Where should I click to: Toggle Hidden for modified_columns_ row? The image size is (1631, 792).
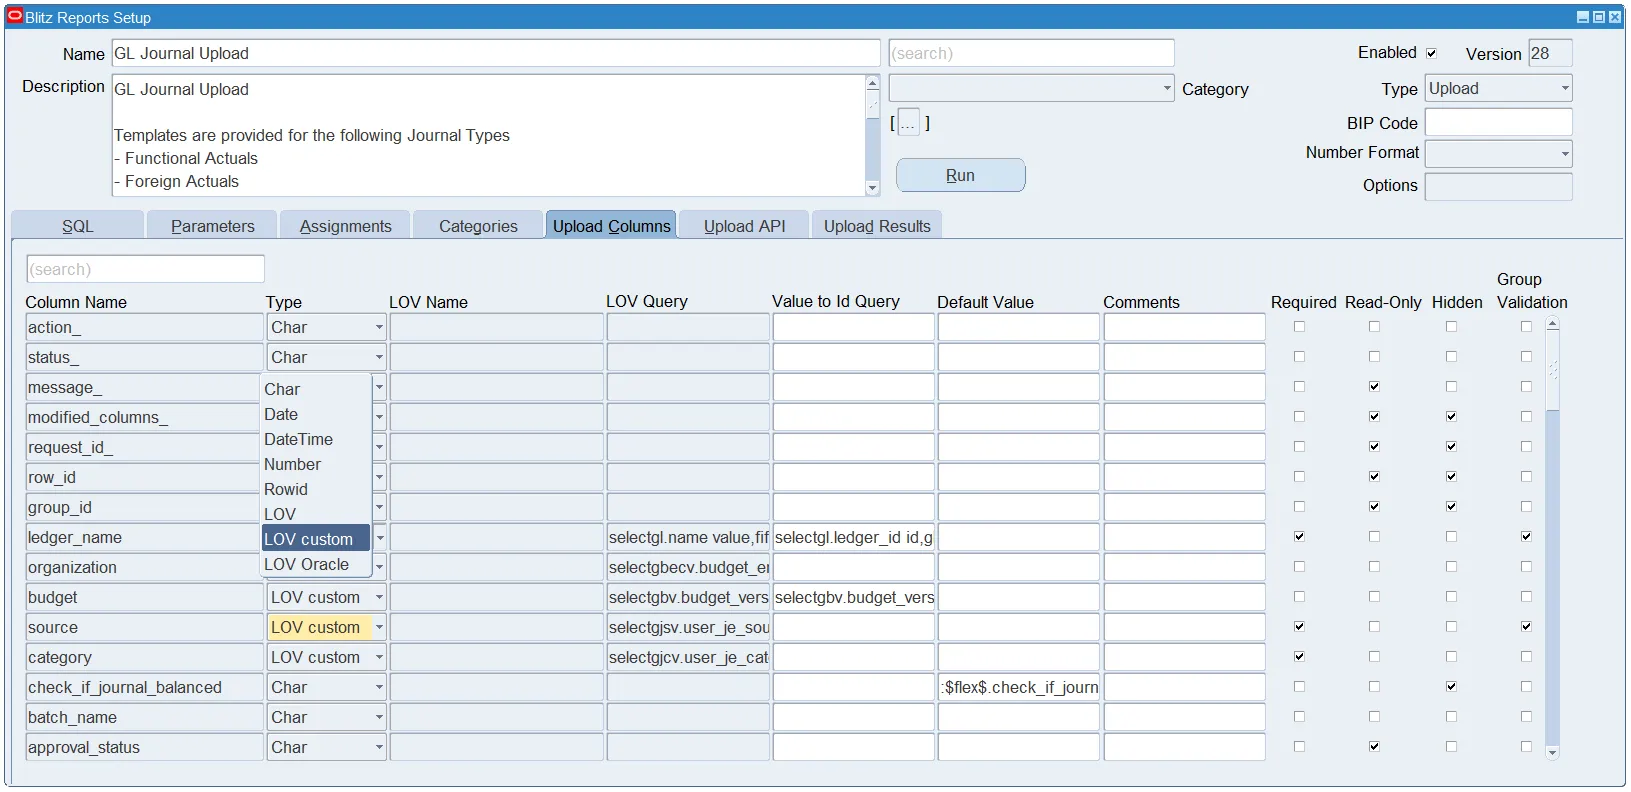pyautogui.click(x=1451, y=417)
